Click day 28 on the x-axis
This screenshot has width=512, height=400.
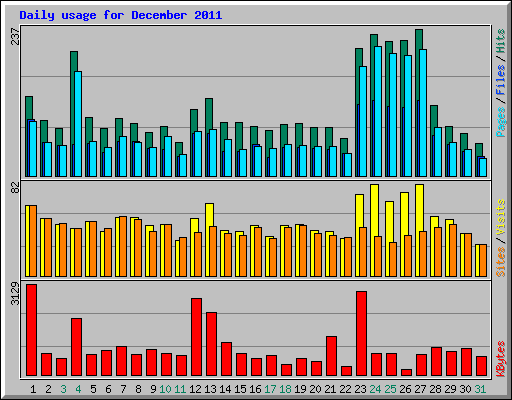tap(435, 389)
